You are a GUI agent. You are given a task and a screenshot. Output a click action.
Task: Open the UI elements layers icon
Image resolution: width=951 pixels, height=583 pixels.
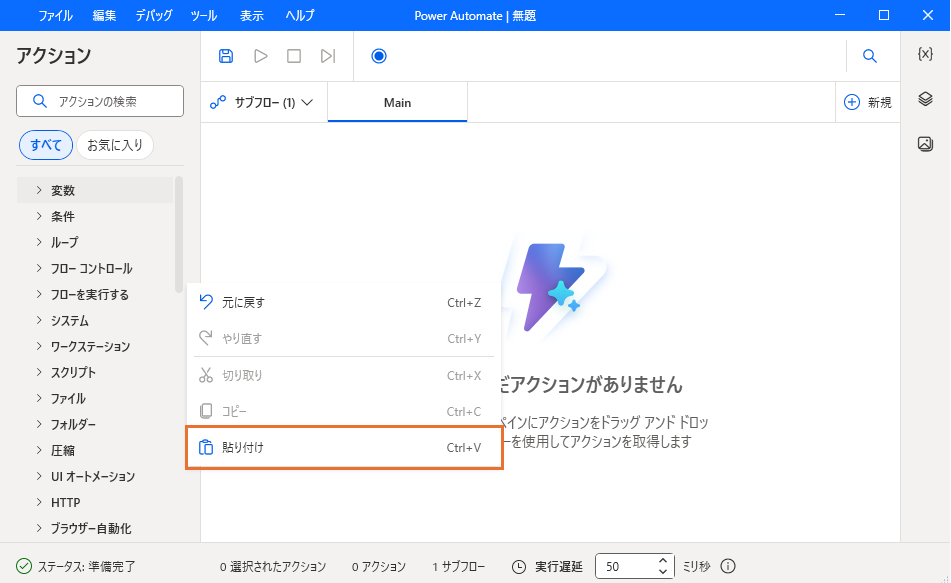pos(925,99)
